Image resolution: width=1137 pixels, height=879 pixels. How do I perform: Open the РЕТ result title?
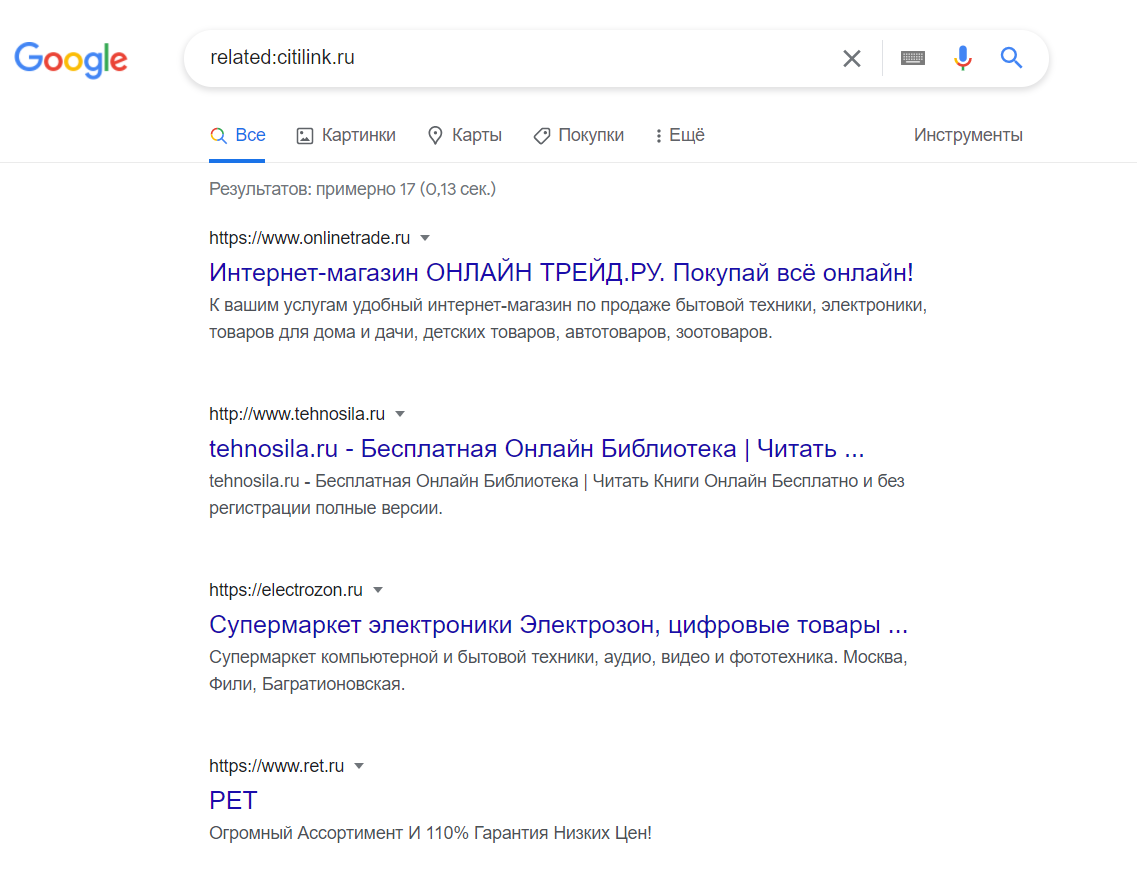pyautogui.click(x=233, y=801)
